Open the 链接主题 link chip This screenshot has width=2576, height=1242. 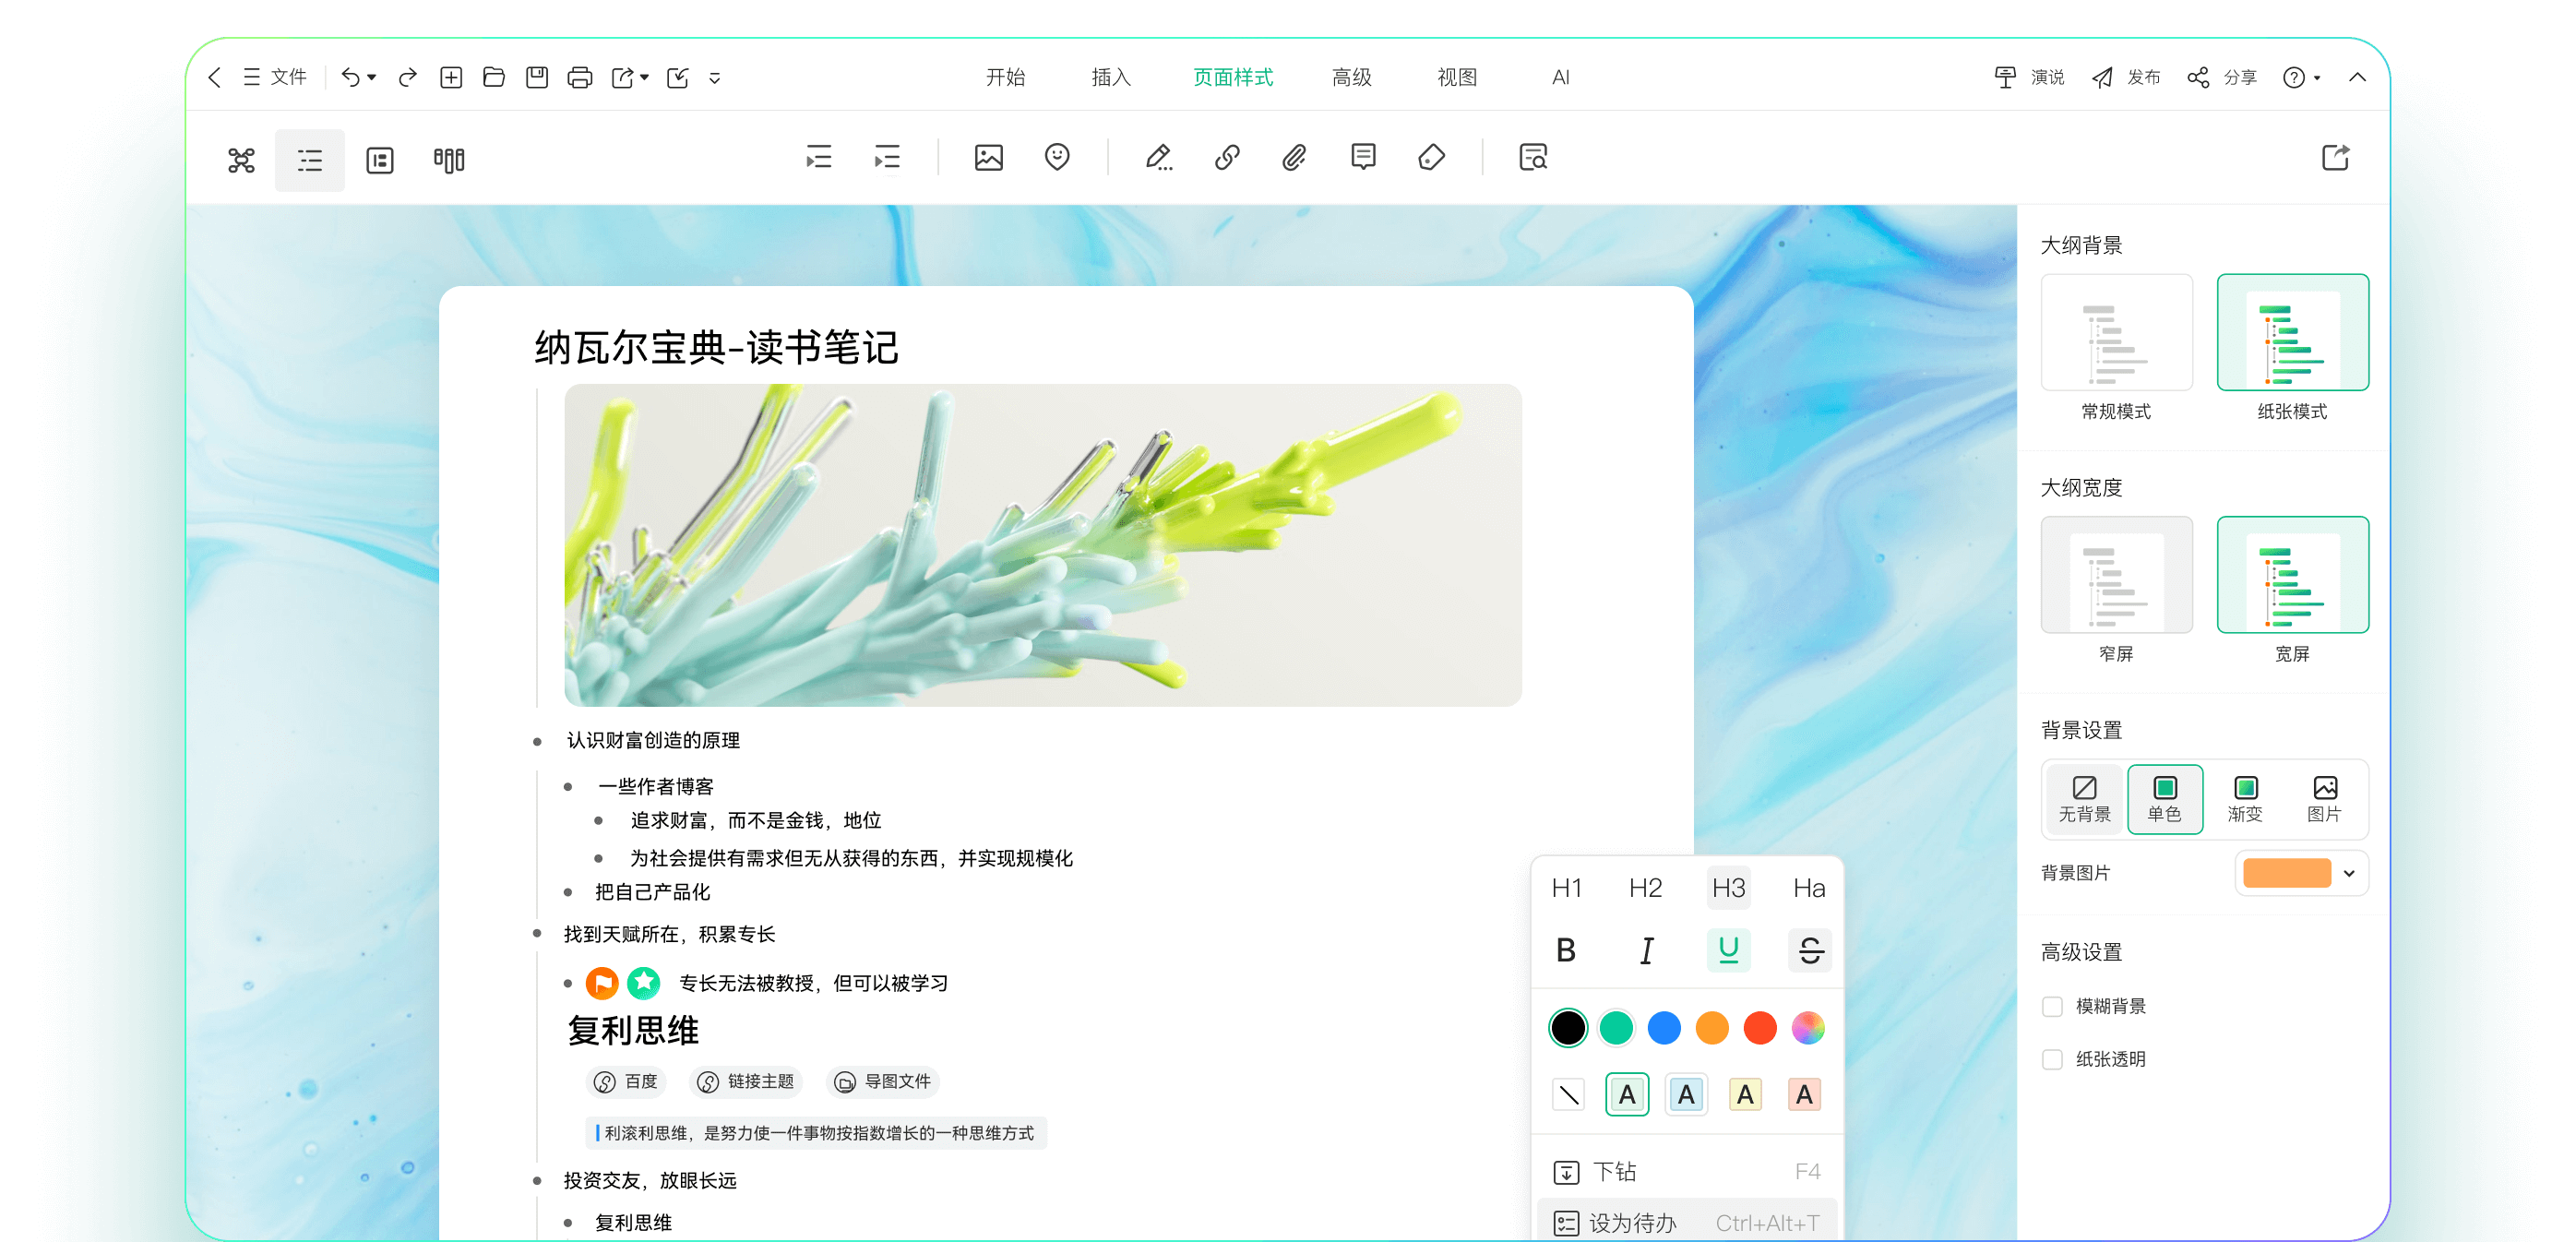coord(746,1081)
